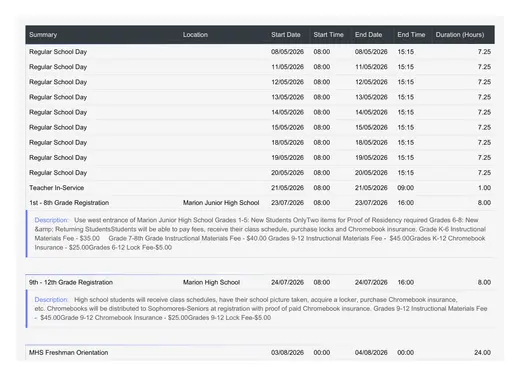Click the Description label under 9th - 12th Grade Registration
Viewport: 520px width, 368px height.
pos(51,300)
